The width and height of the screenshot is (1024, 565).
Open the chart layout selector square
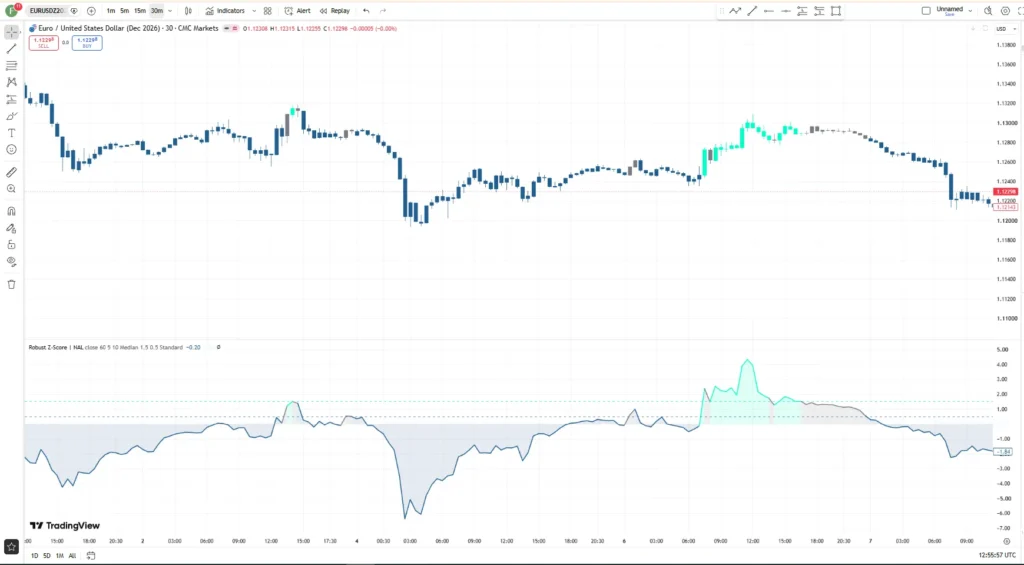[926, 10]
